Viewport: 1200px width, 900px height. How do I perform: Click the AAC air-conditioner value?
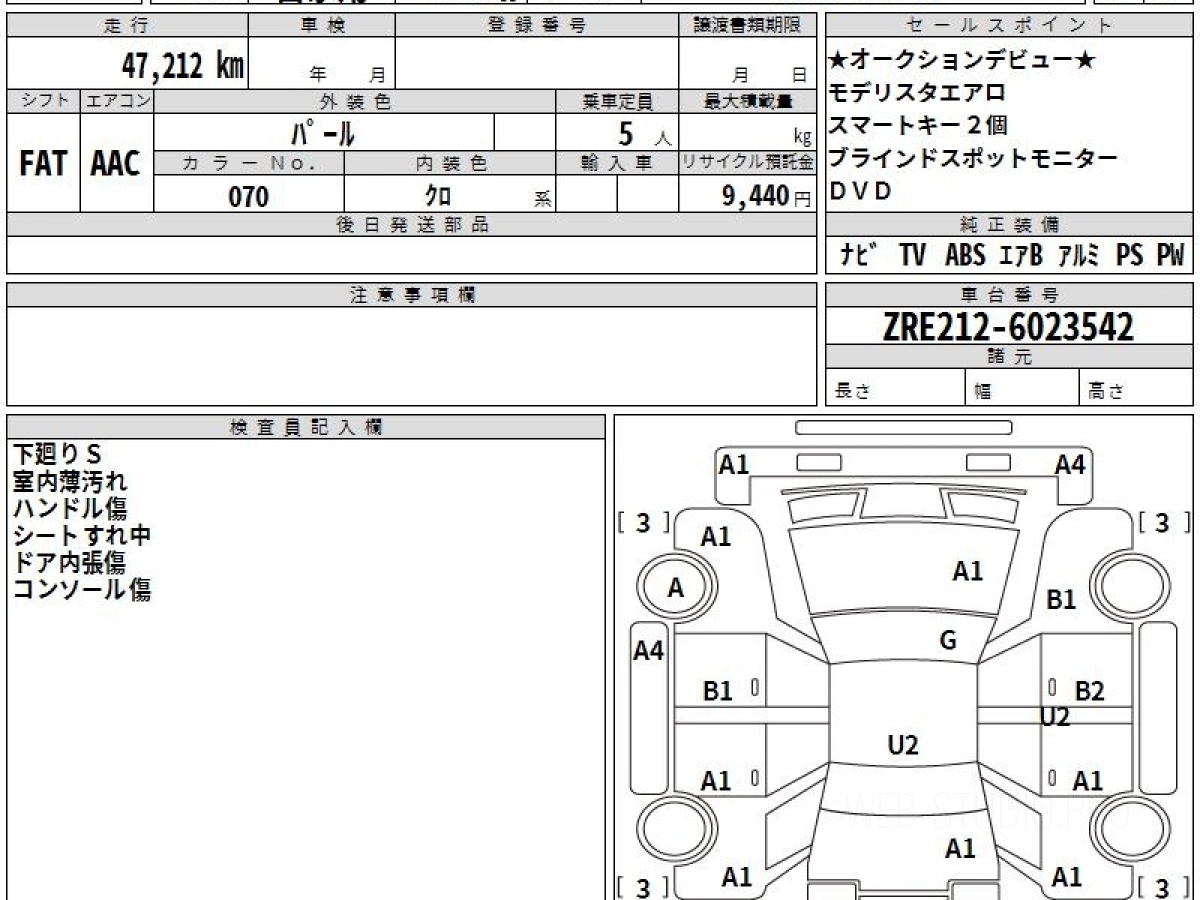pos(116,165)
